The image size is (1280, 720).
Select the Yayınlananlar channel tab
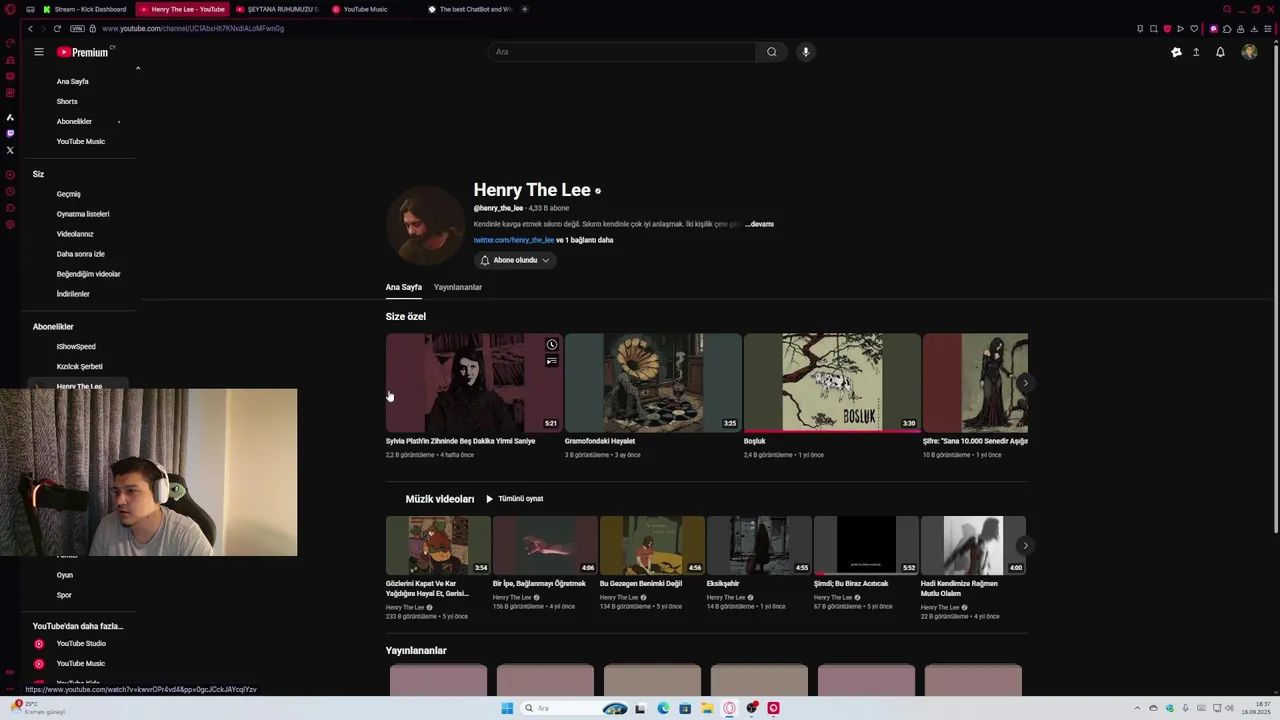coord(458,287)
